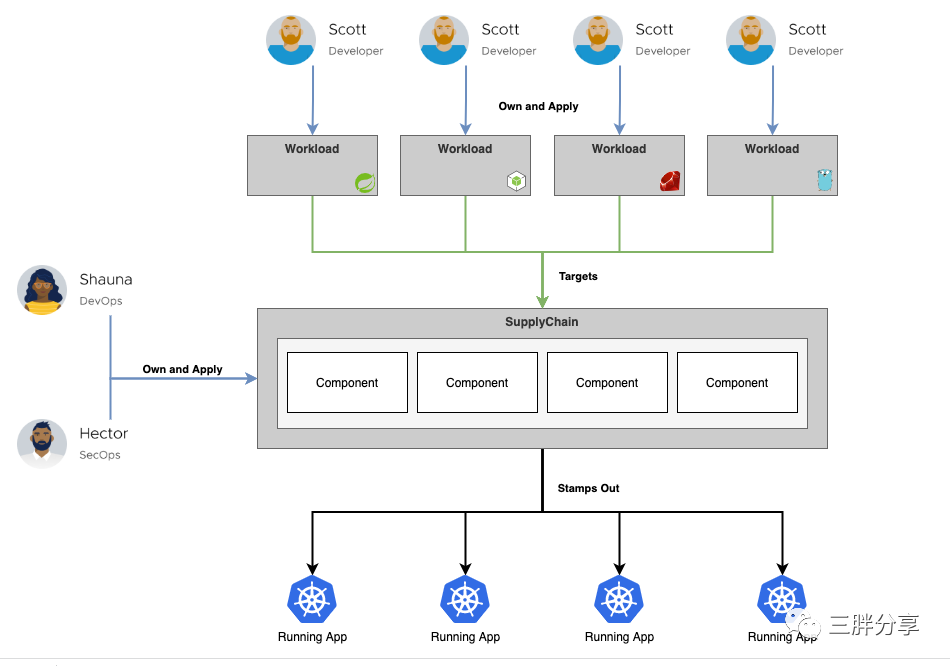The width and height of the screenshot is (950, 666).
Task: Click the Stamps Out label
Action: click(x=588, y=488)
